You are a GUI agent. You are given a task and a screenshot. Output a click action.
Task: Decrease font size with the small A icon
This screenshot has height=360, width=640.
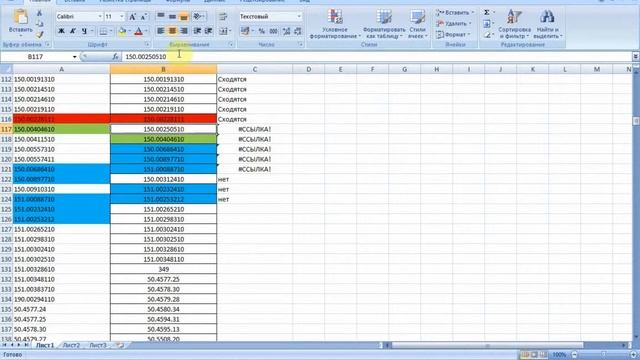pos(143,17)
